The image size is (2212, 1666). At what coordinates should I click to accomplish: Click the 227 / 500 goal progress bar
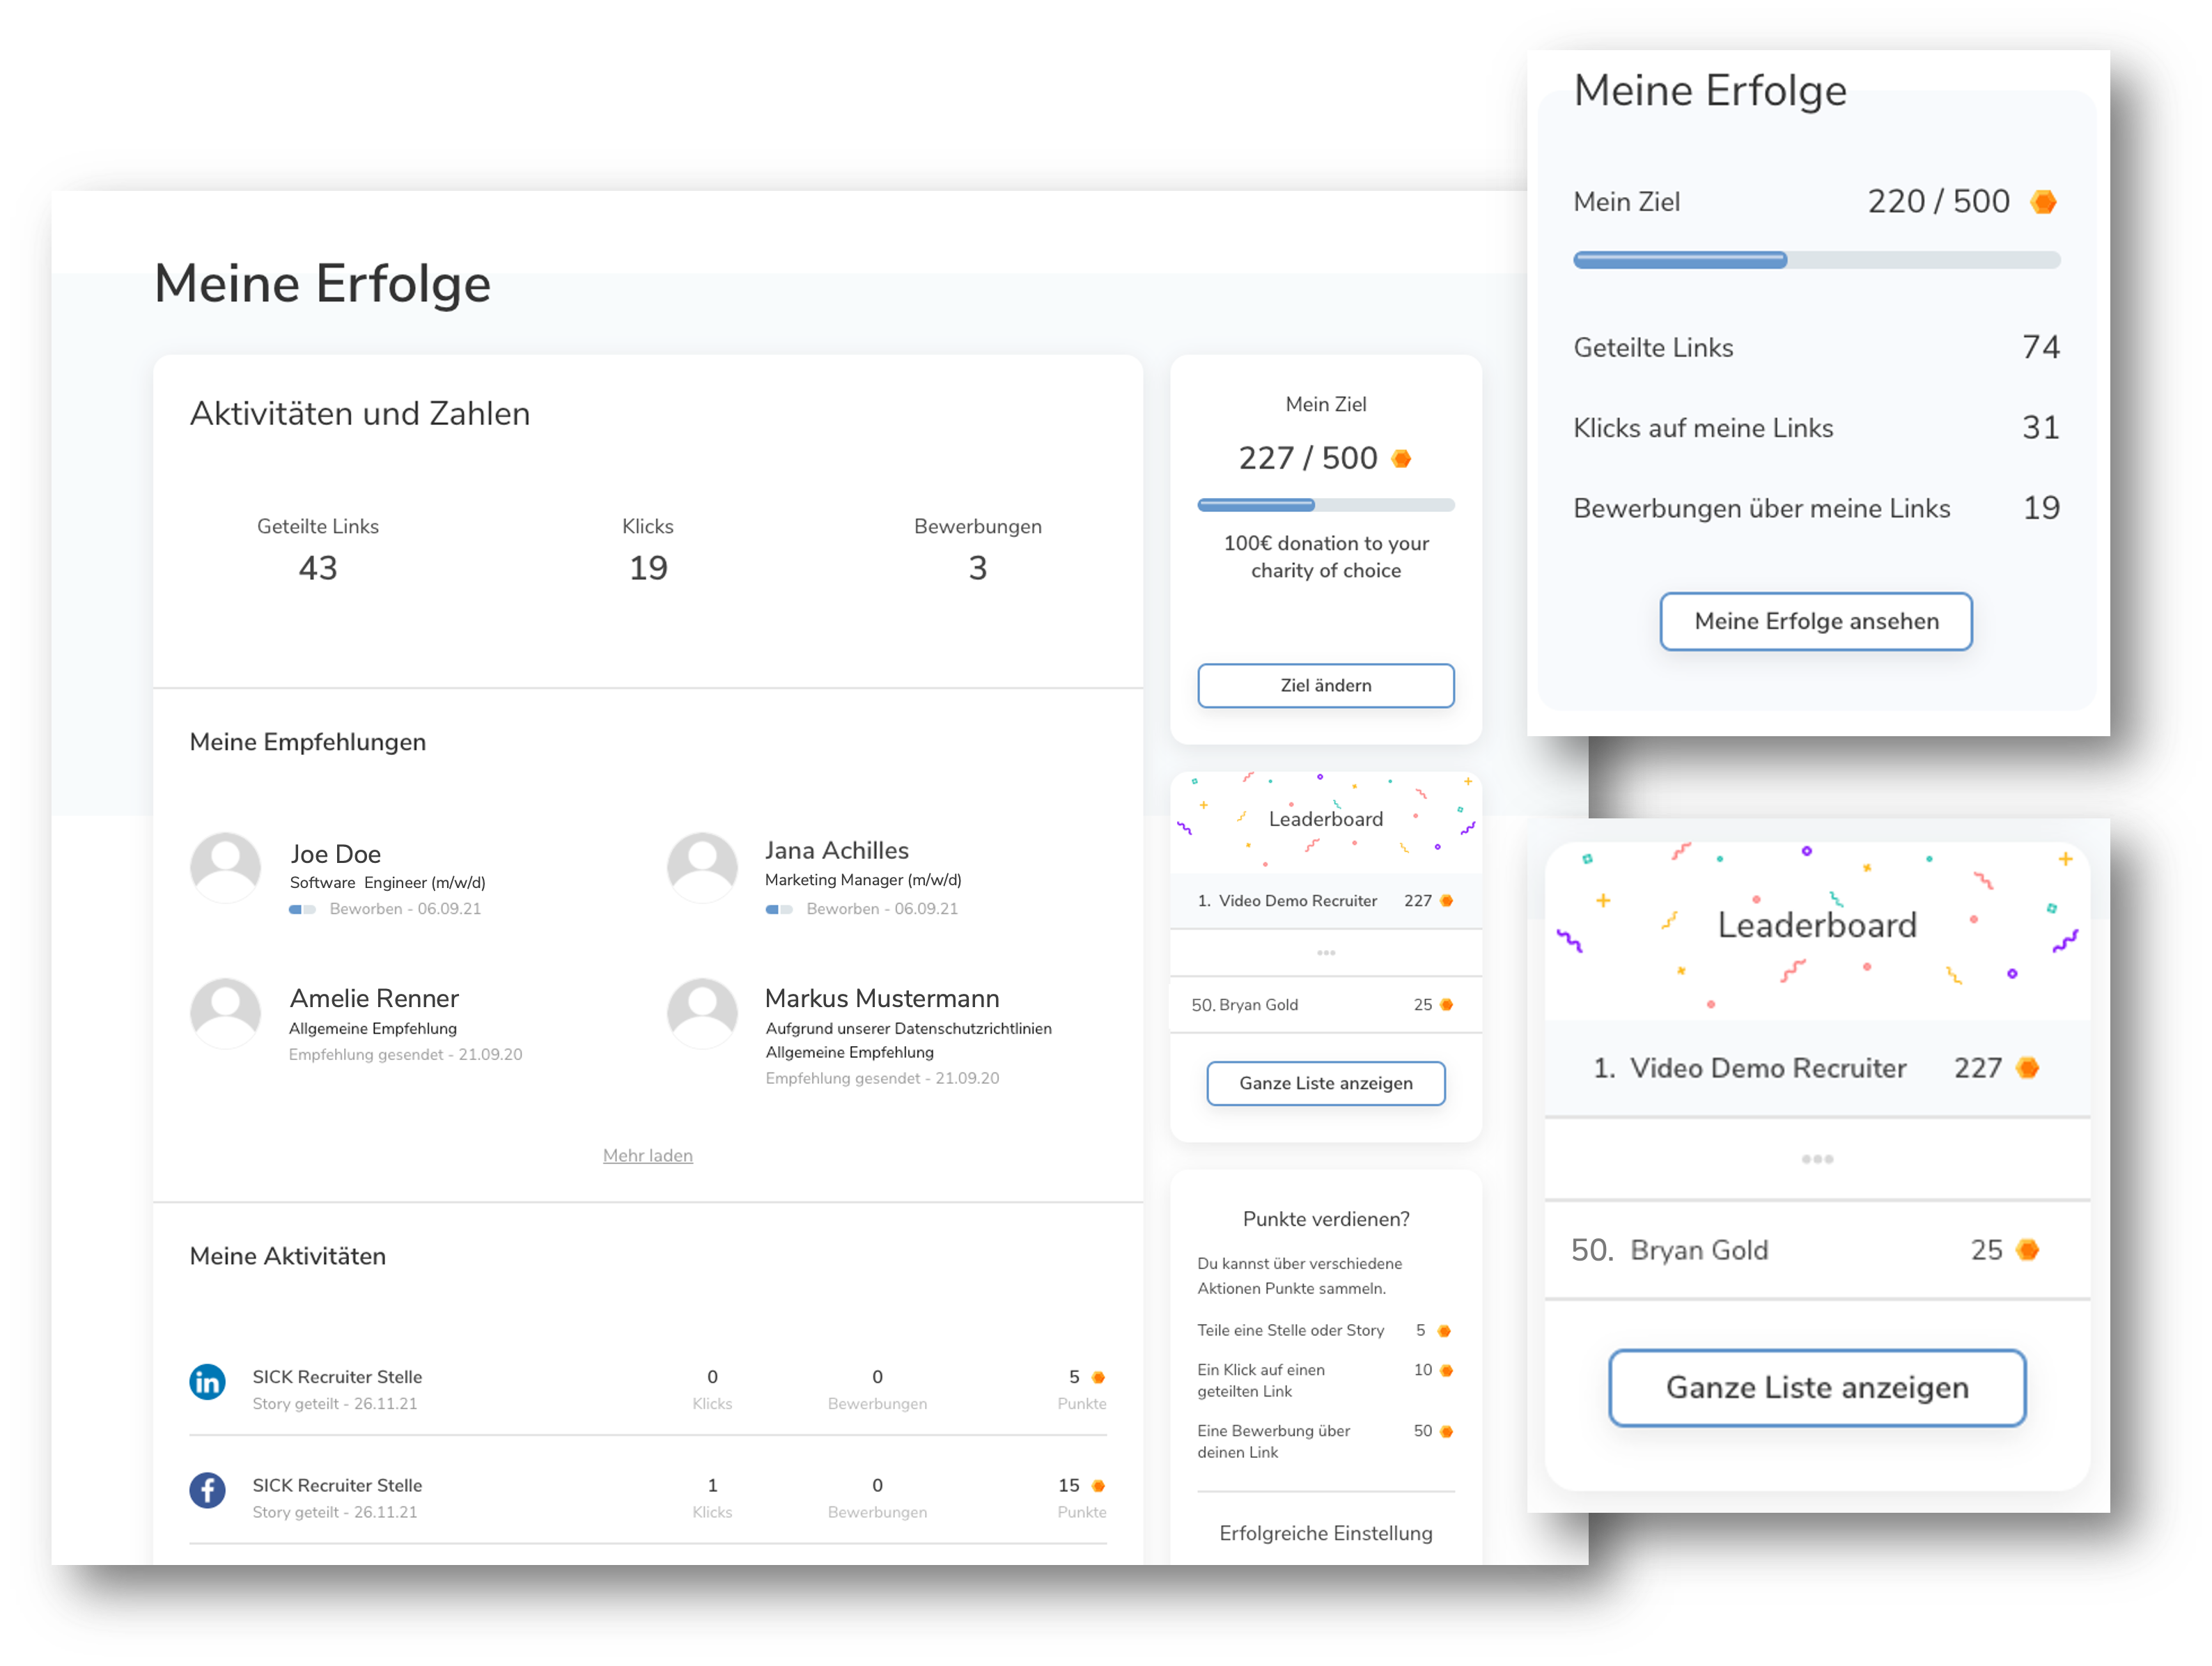click(1326, 505)
